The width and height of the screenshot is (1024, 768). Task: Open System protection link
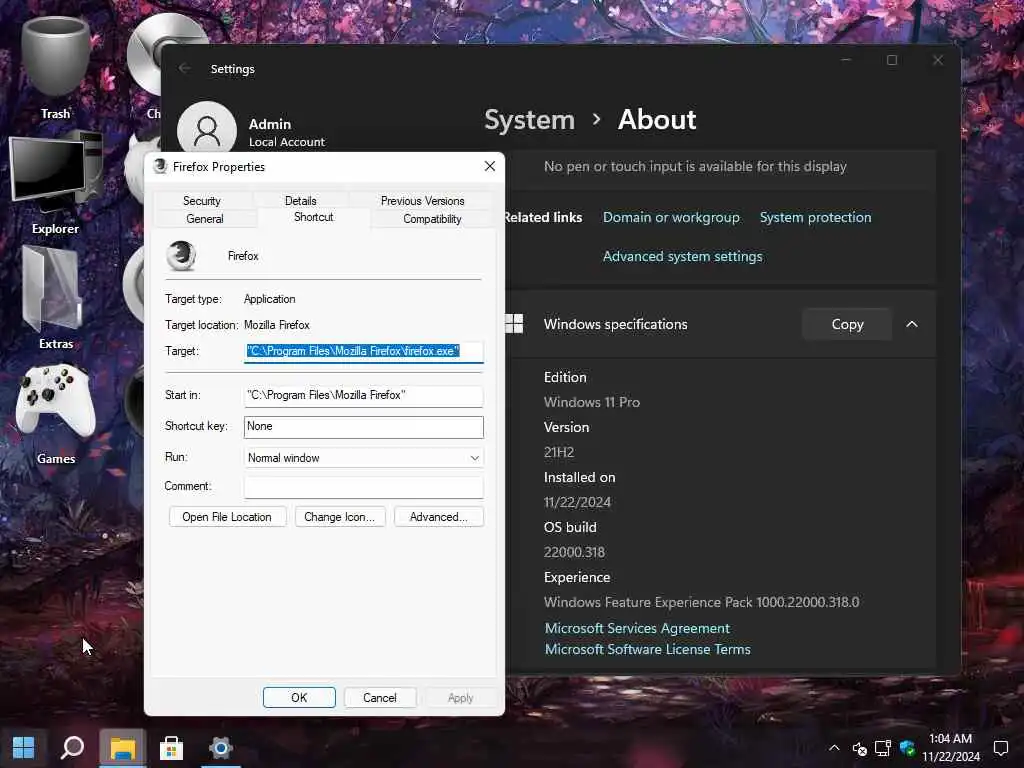pyautogui.click(x=815, y=217)
